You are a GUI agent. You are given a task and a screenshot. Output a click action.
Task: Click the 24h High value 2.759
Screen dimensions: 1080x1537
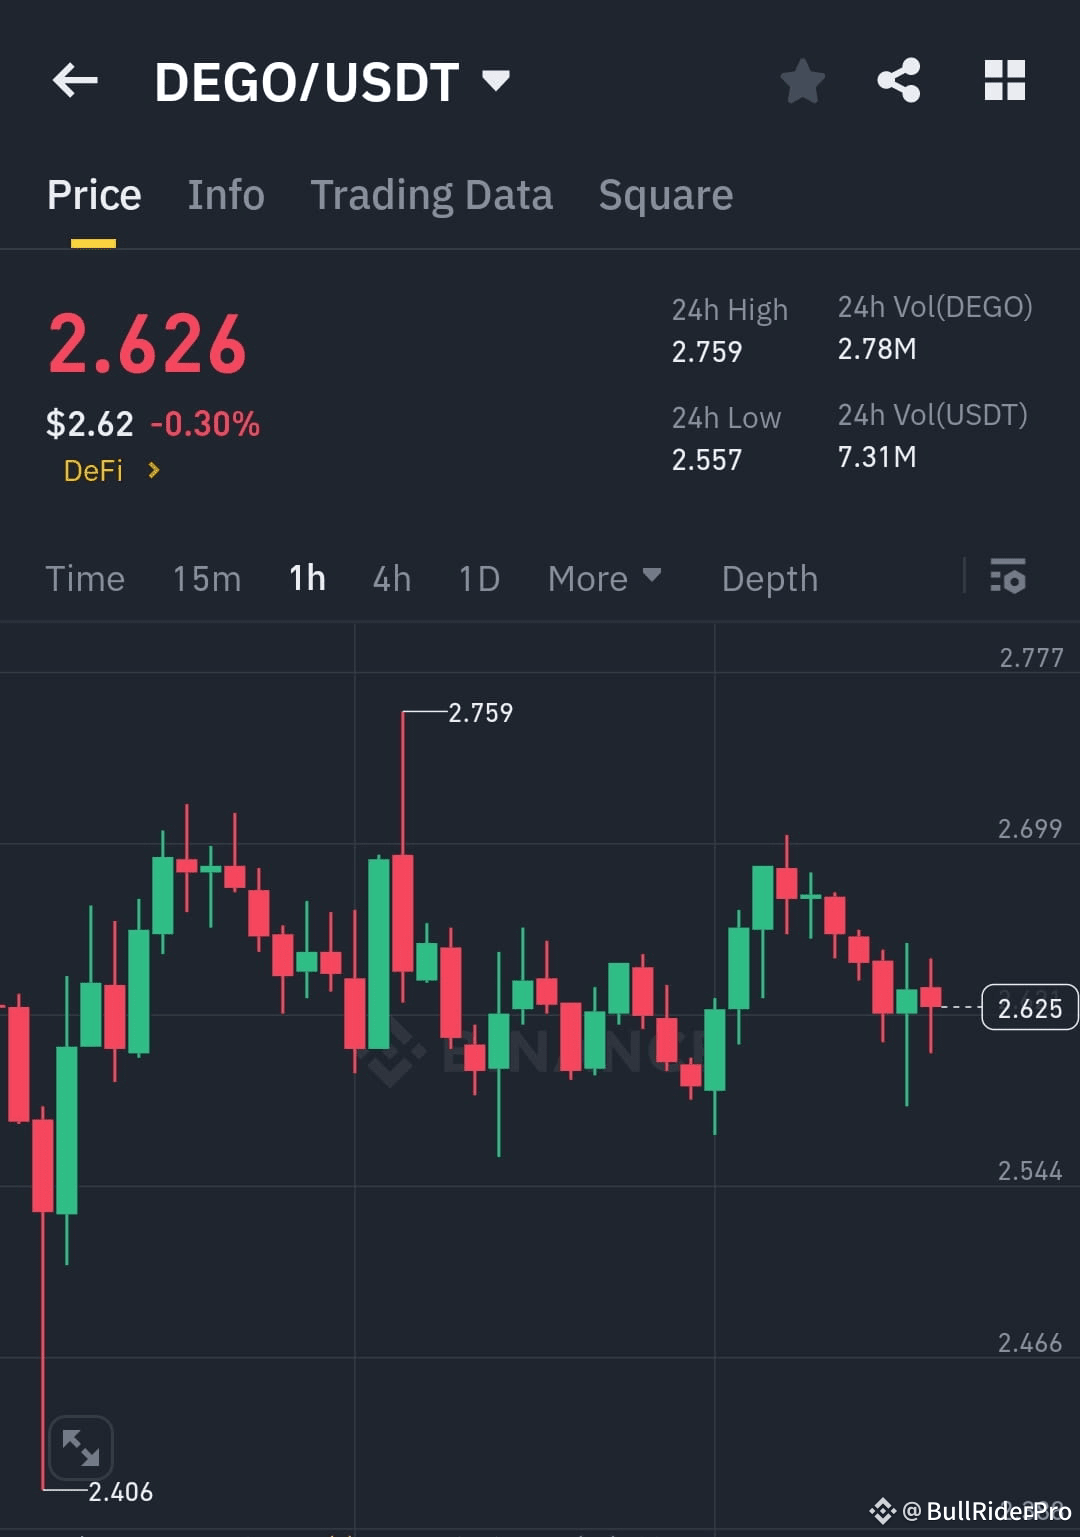[706, 351]
